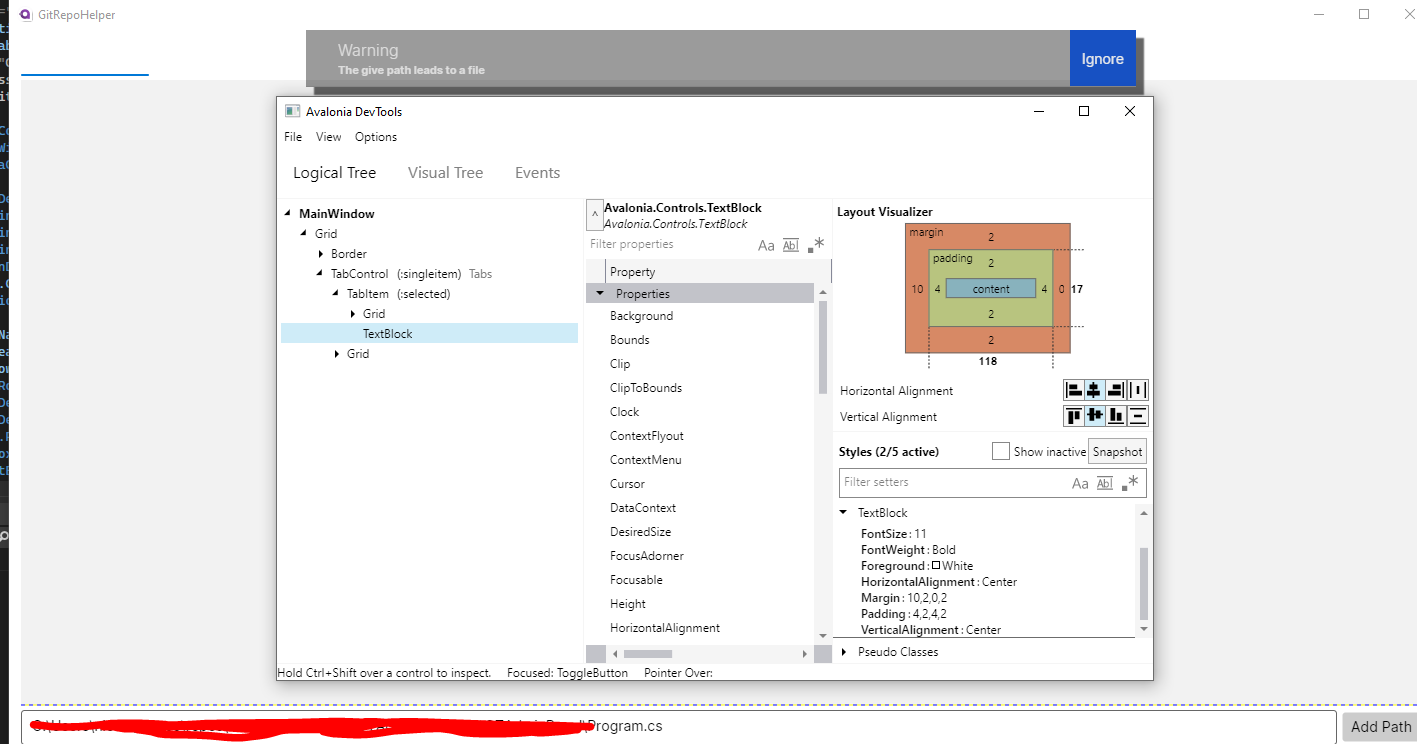Enable whole-word matching in property filter
Screen dimensions: 1417x744
coord(790,244)
